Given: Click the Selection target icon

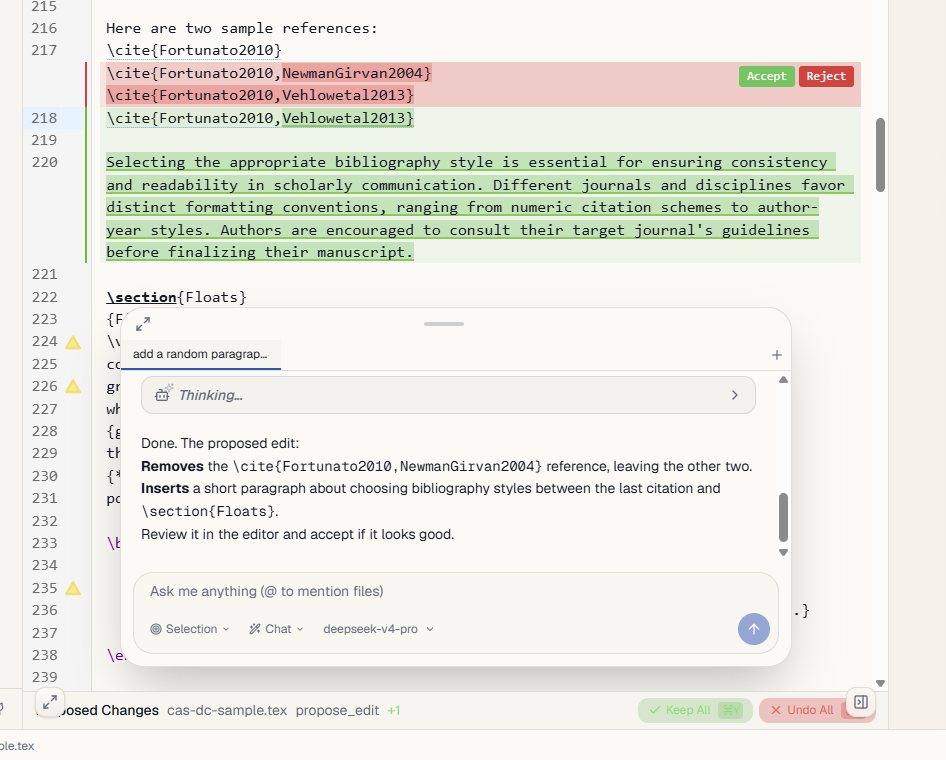Looking at the screenshot, I should coord(156,629).
